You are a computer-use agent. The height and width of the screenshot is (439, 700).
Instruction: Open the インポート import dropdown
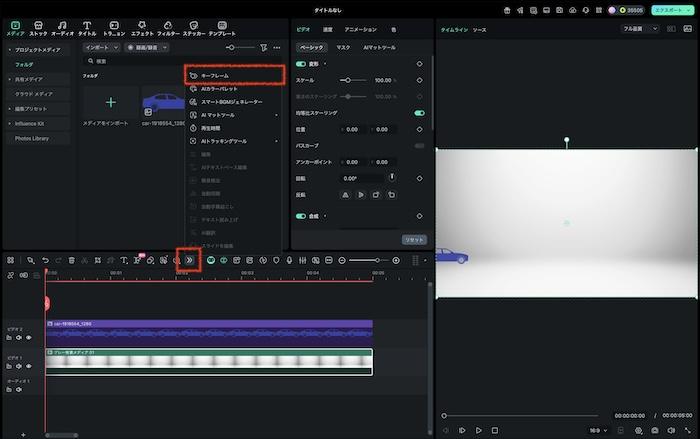pos(100,47)
